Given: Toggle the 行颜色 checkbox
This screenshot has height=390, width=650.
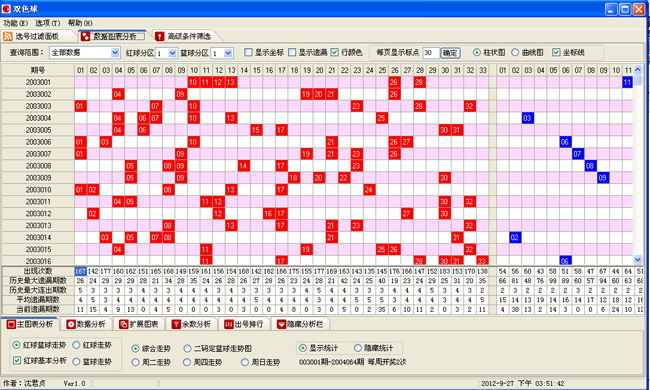Looking at the screenshot, I should 335,52.
